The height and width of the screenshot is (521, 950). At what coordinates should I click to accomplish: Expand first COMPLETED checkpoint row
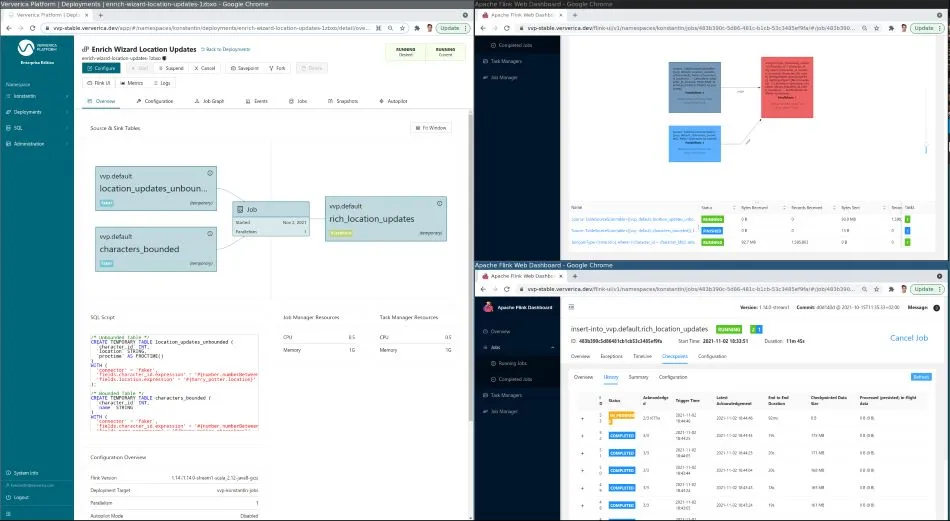(583, 436)
